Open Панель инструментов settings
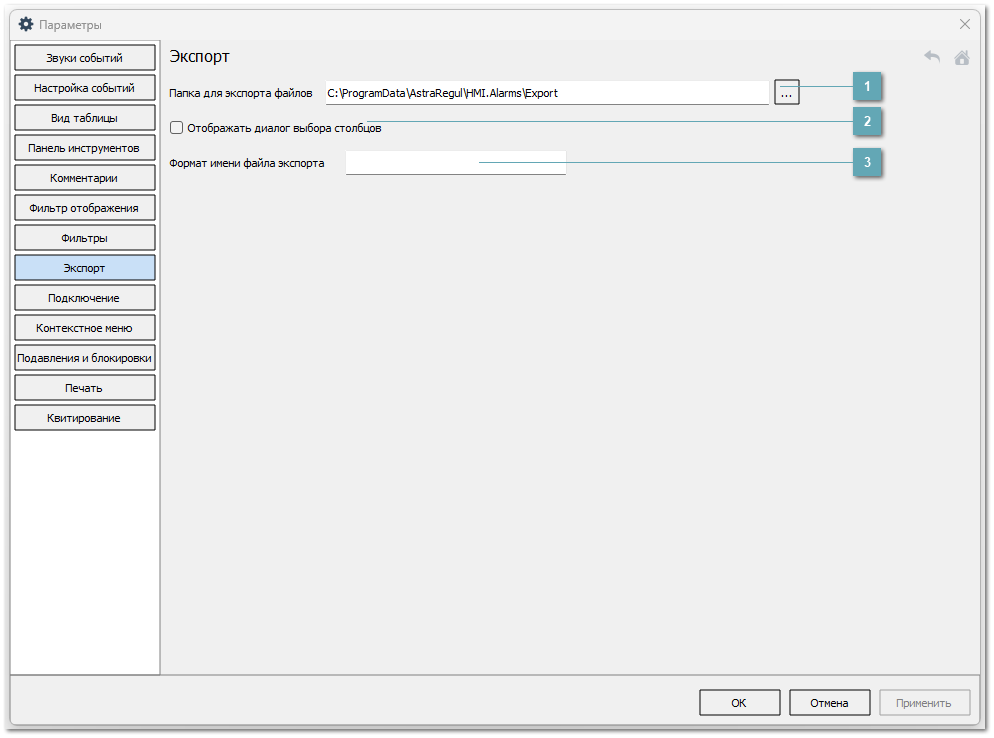The image size is (994, 738). pos(85,148)
